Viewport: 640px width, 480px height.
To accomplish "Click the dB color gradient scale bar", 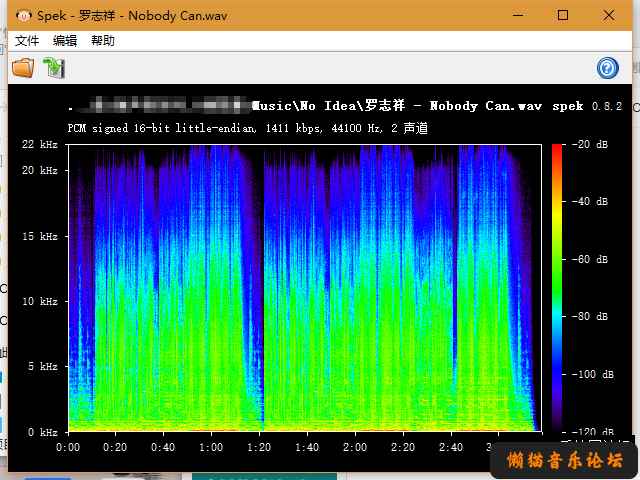I will pyautogui.click(x=557, y=288).
